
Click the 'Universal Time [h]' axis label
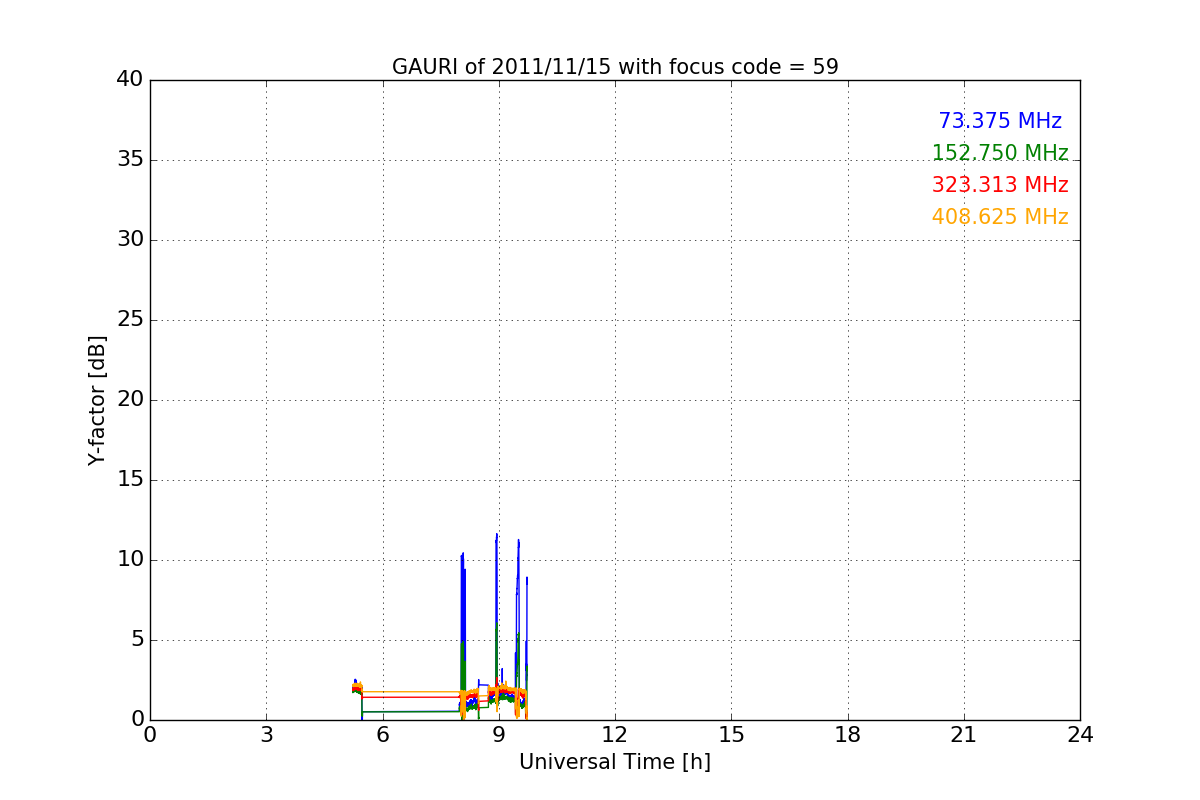point(615,762)
